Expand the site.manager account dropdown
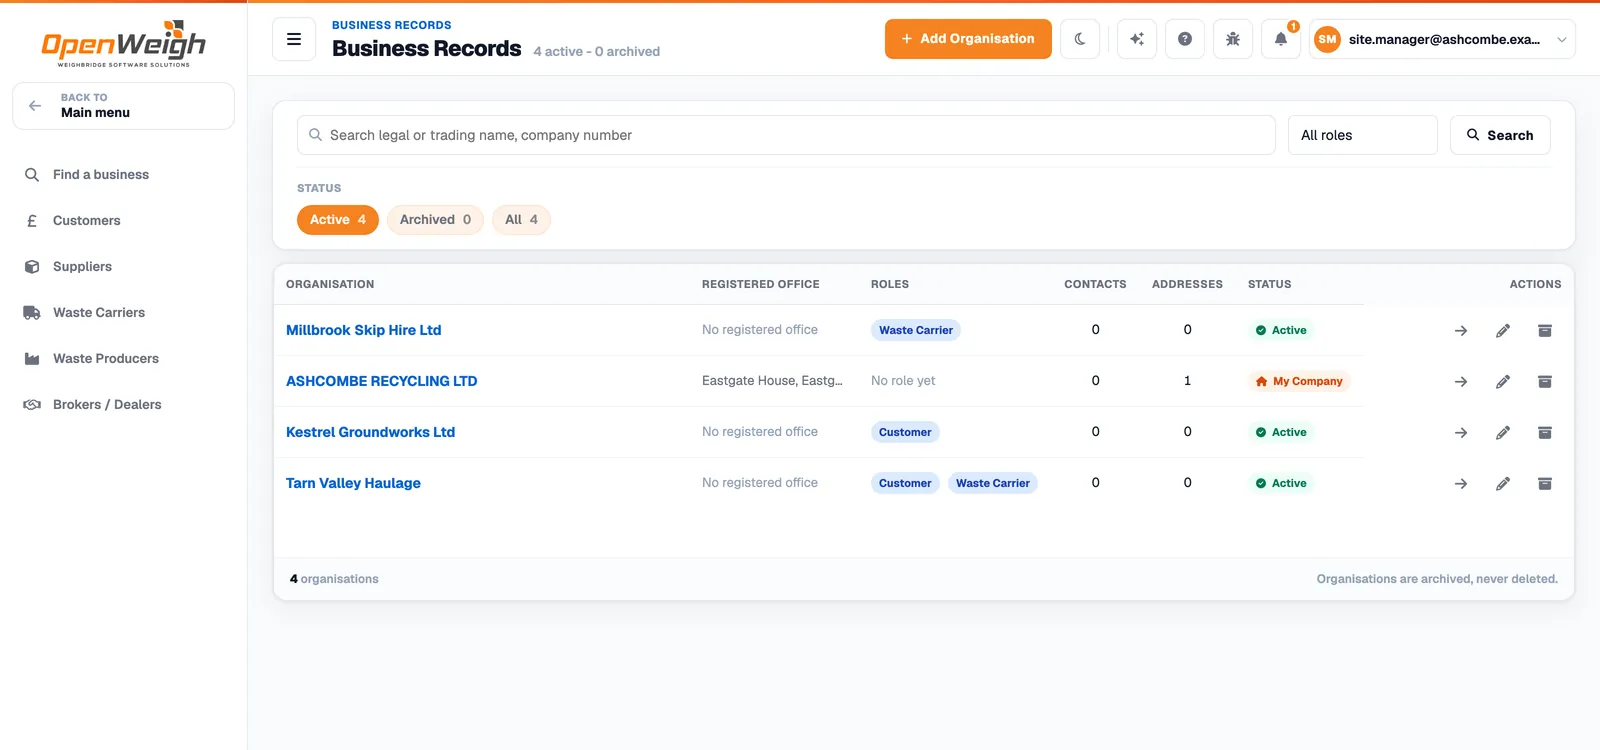 click(x=1442, y=39)
